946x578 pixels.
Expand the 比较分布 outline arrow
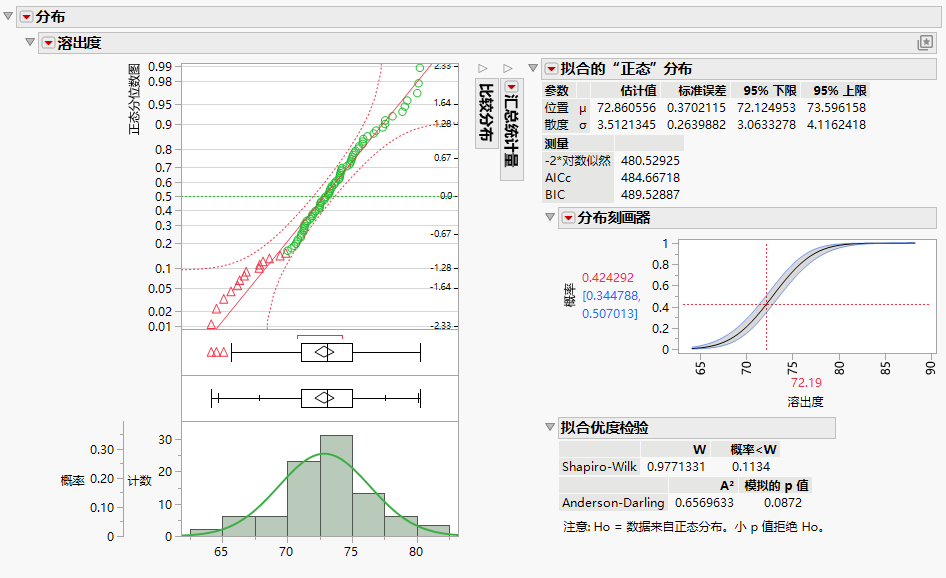point(483,68)
